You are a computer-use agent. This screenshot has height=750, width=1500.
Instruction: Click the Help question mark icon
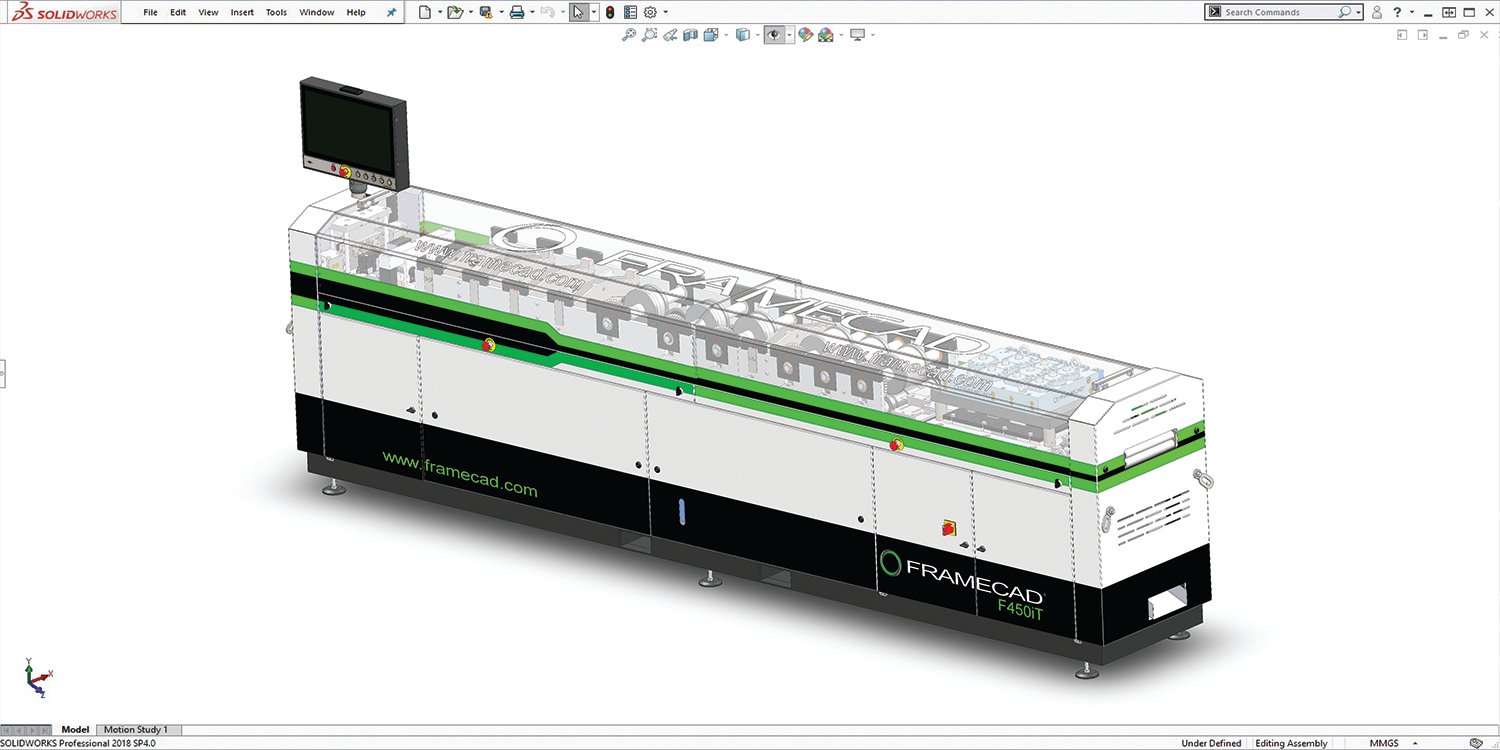pyautogui.click(x=1397, y=12)
